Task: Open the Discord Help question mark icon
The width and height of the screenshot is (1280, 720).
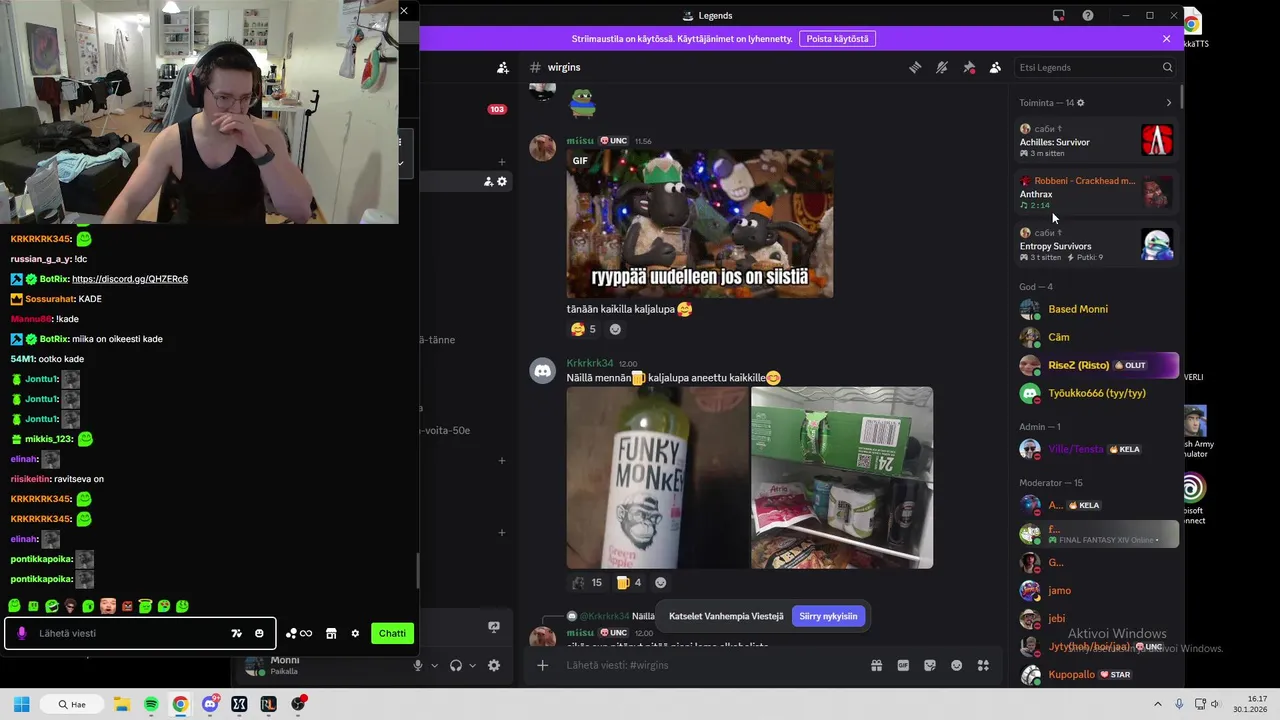Action: [1088, 15]
